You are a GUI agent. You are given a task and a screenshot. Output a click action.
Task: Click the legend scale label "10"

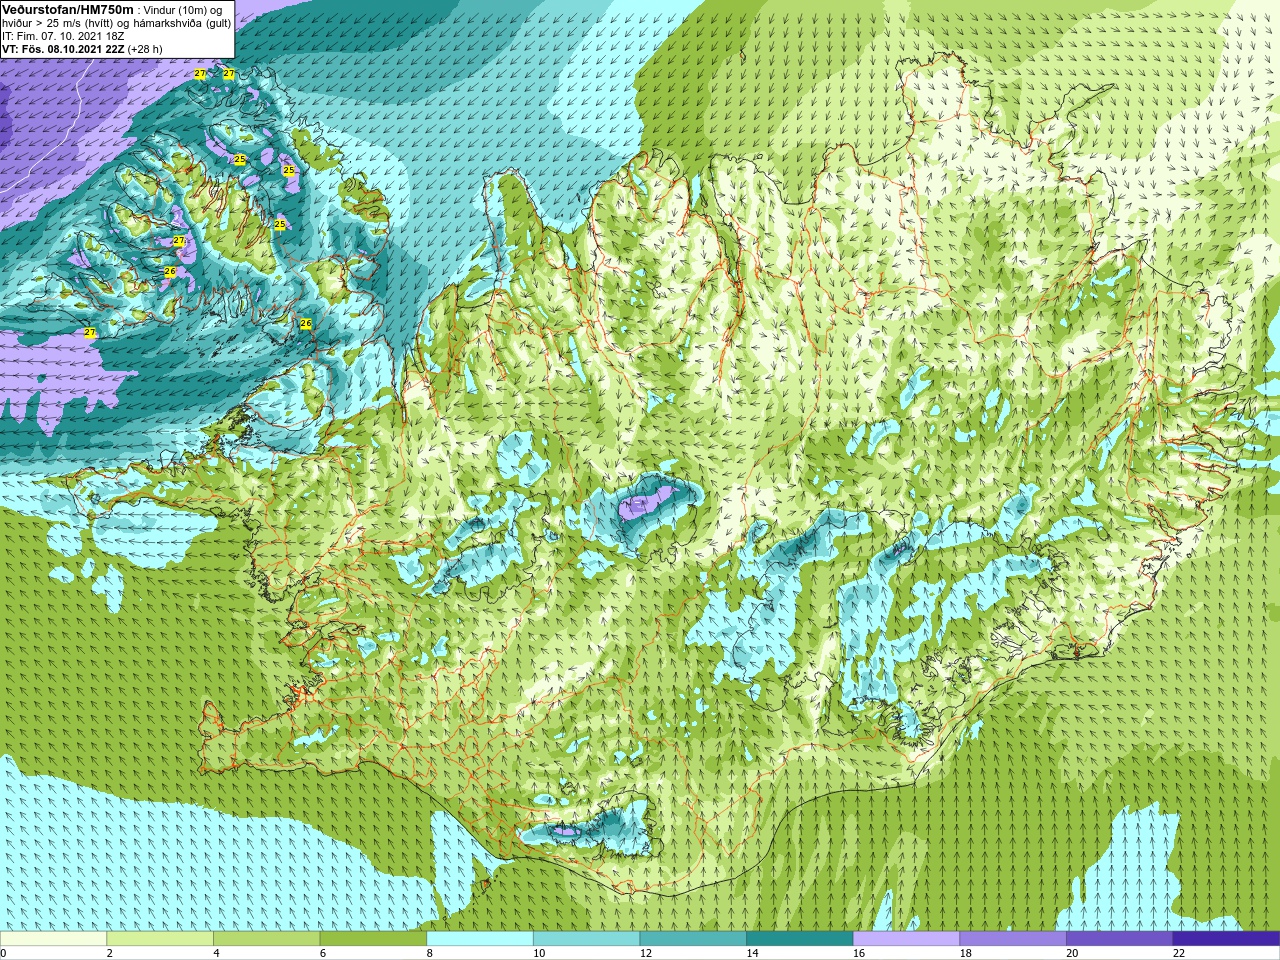[x=539, y=953]
